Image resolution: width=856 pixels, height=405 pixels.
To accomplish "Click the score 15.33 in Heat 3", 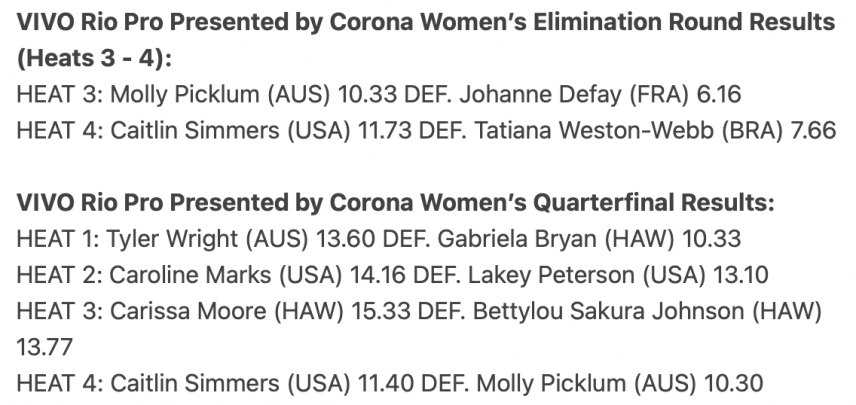I will 379,311.
